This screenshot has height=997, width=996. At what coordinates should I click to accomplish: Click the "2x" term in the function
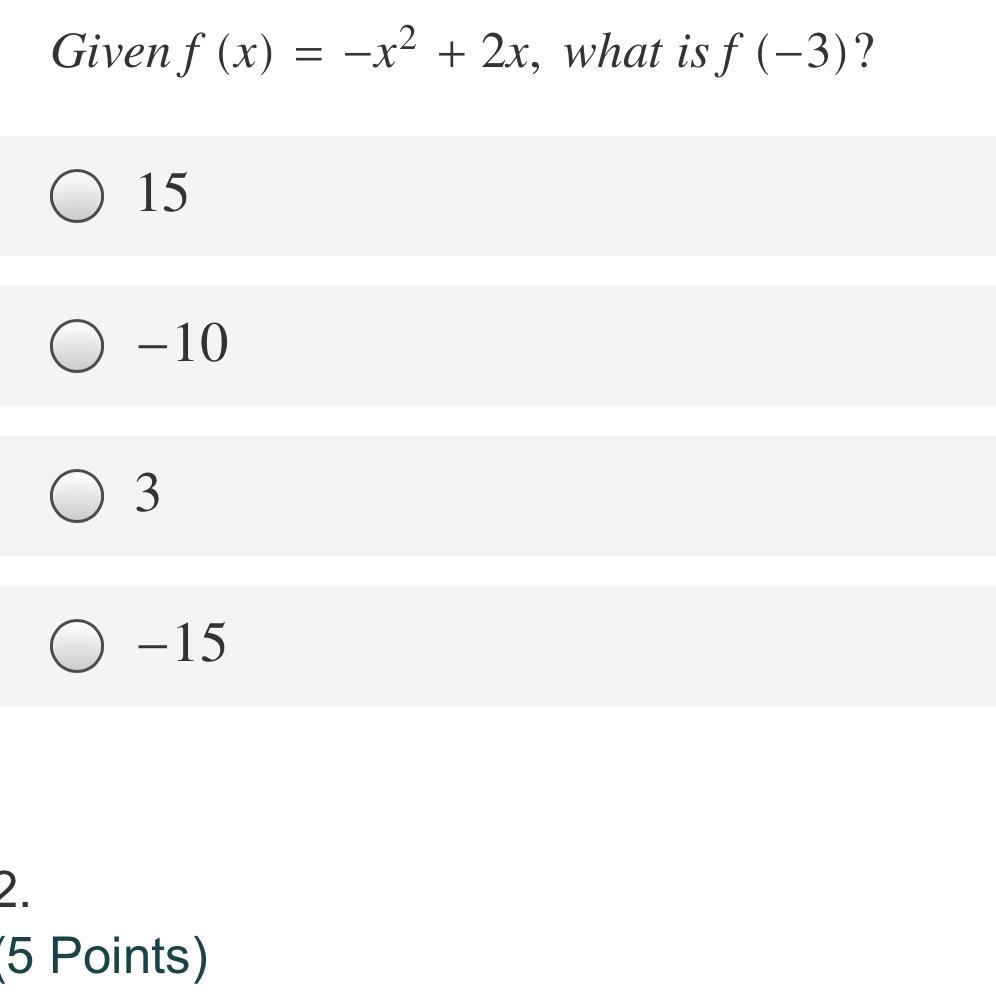(505, 52)
